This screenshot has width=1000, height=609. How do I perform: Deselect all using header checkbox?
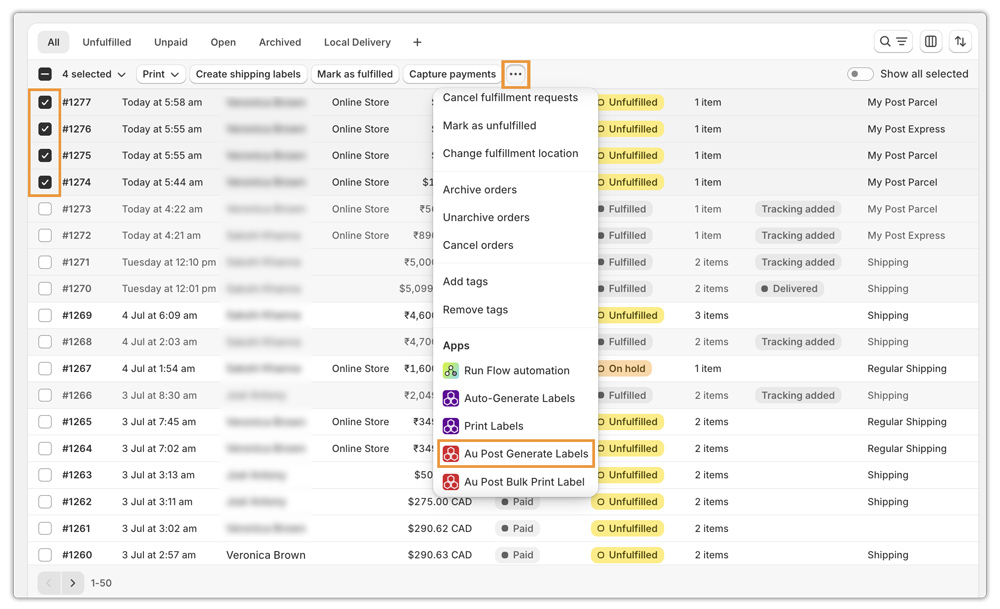tap(45, 74)
